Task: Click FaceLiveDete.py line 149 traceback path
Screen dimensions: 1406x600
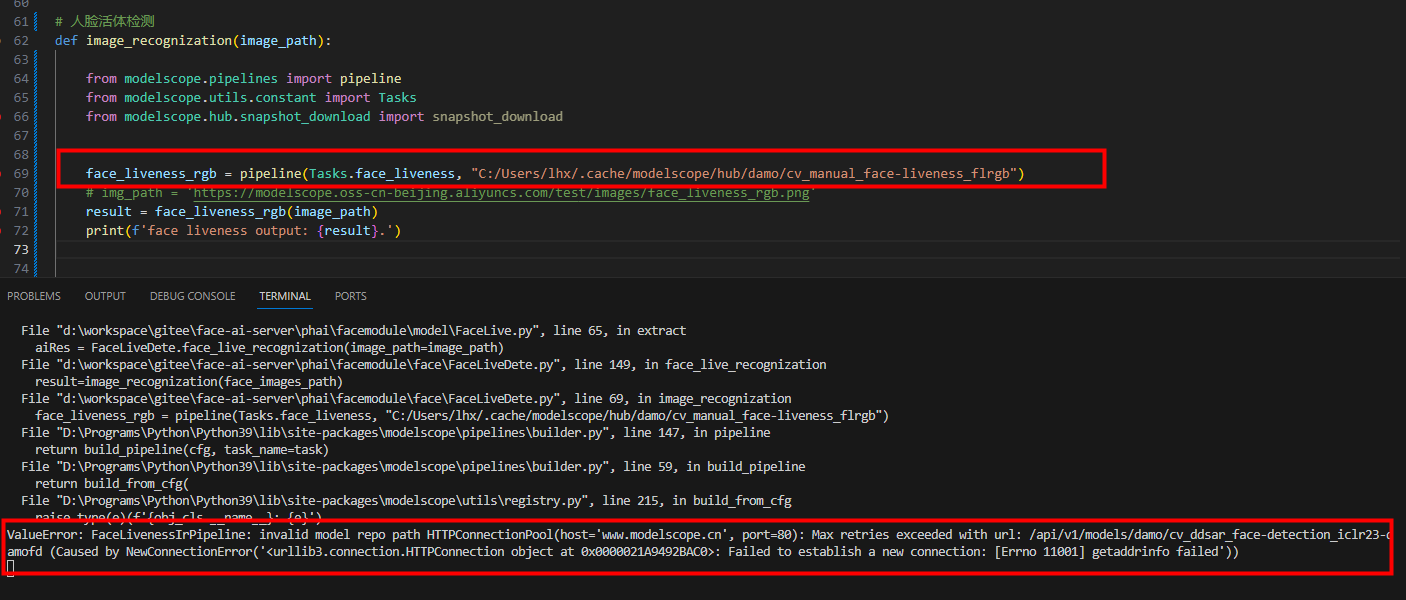Action: pos(424,364)
